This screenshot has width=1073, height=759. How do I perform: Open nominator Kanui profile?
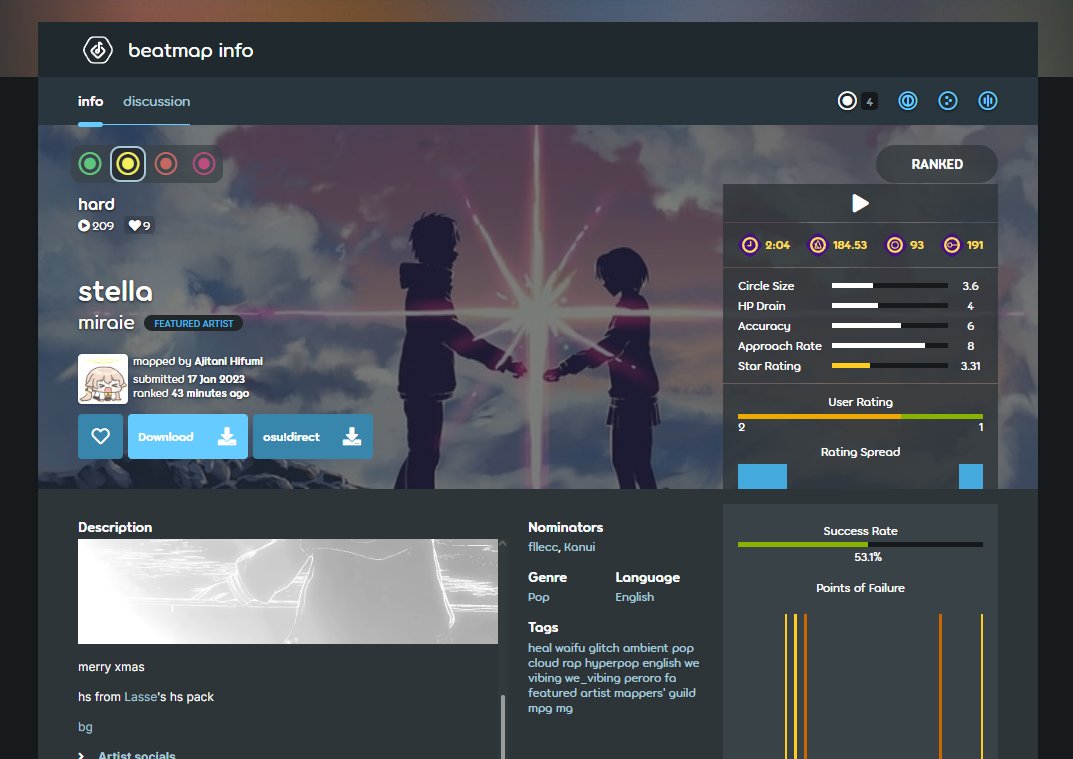pos(580,547)
